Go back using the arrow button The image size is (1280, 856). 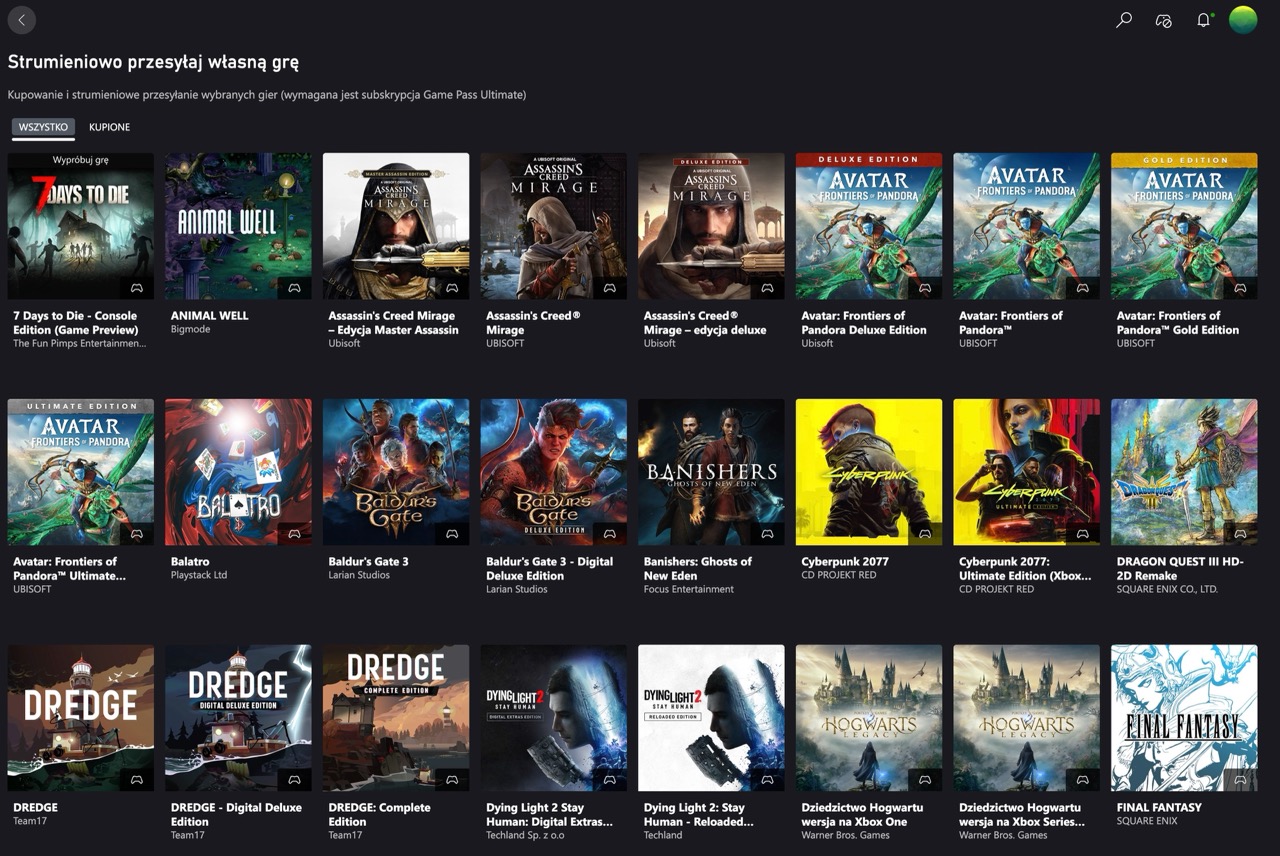(x=21, y=20)
